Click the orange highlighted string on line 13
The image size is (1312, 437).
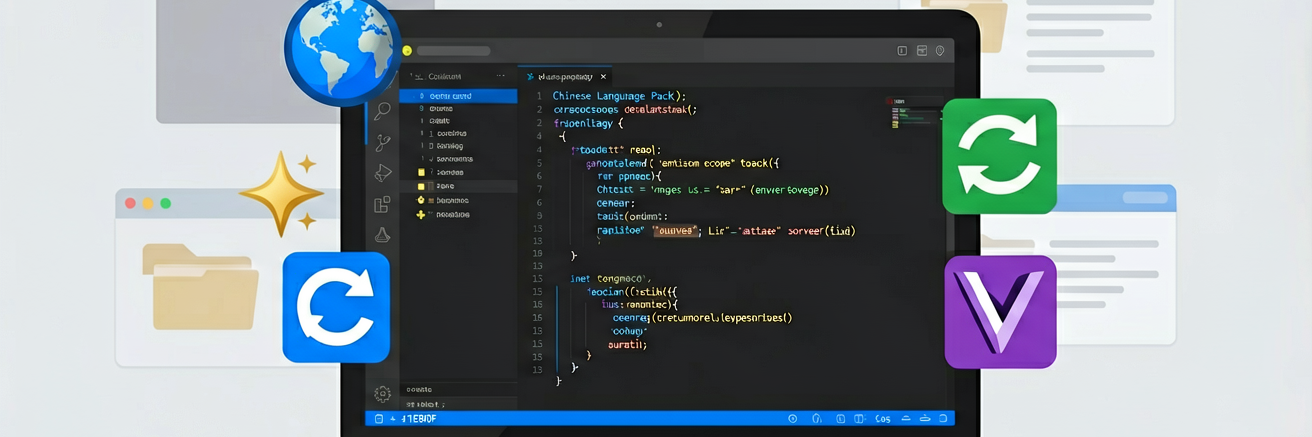point(674,230)
